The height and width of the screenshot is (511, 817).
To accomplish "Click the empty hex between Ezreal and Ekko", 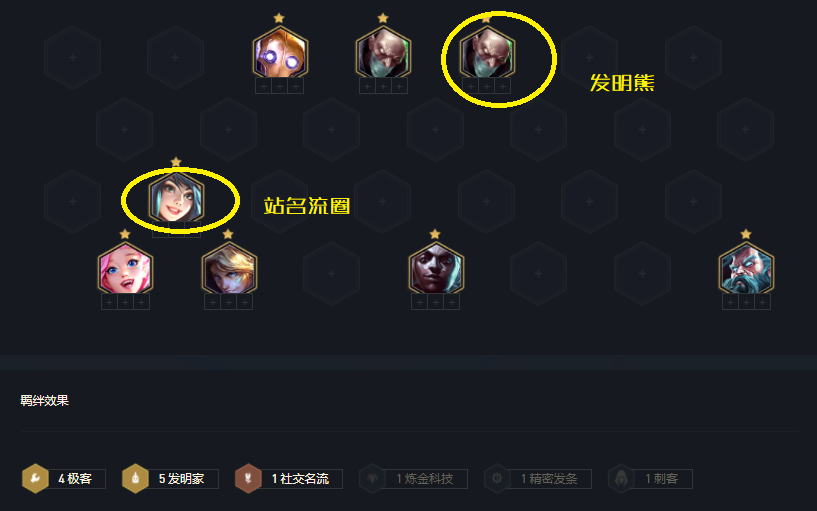I will coord(331,273).
